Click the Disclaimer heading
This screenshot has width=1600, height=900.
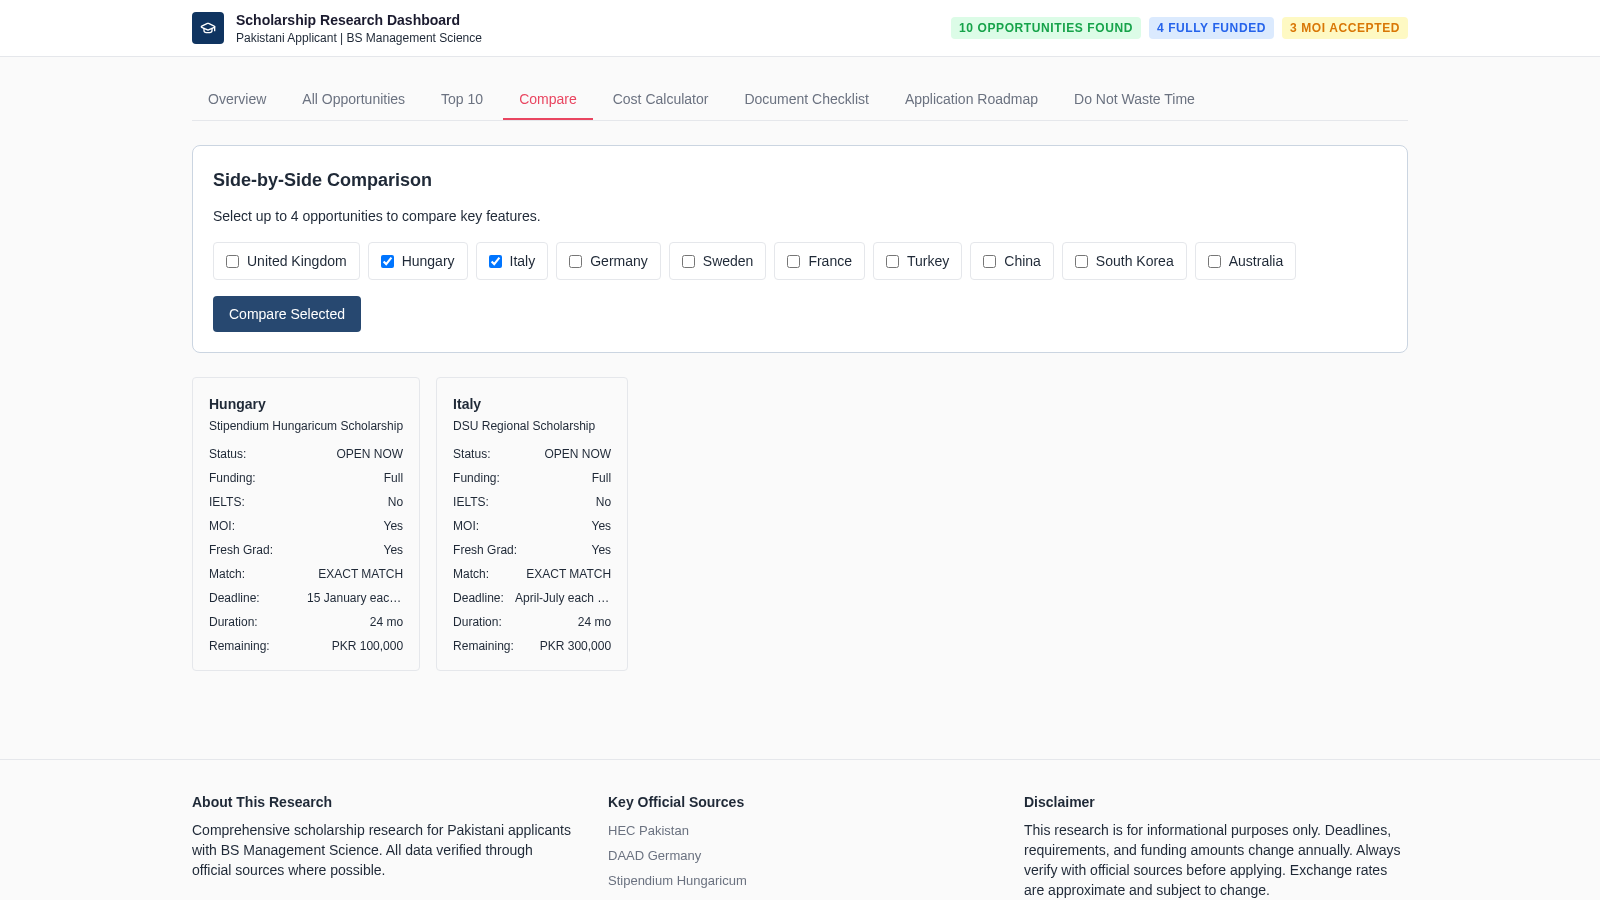click(1059, 802)
